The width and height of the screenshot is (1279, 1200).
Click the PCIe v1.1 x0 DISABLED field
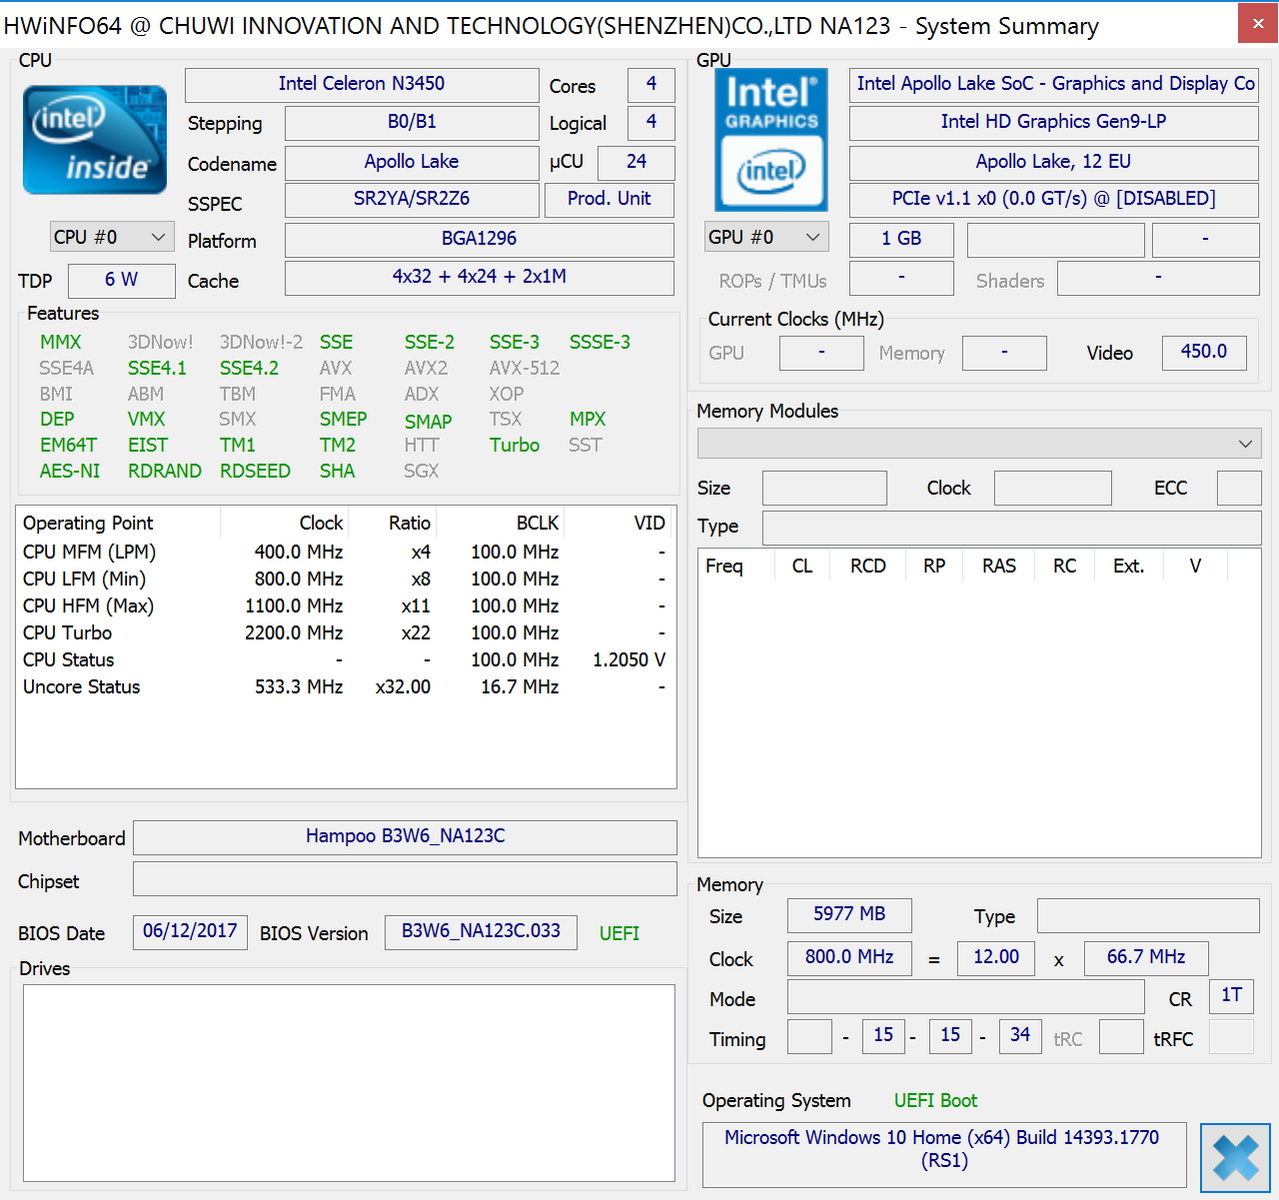pos(1054,199)
